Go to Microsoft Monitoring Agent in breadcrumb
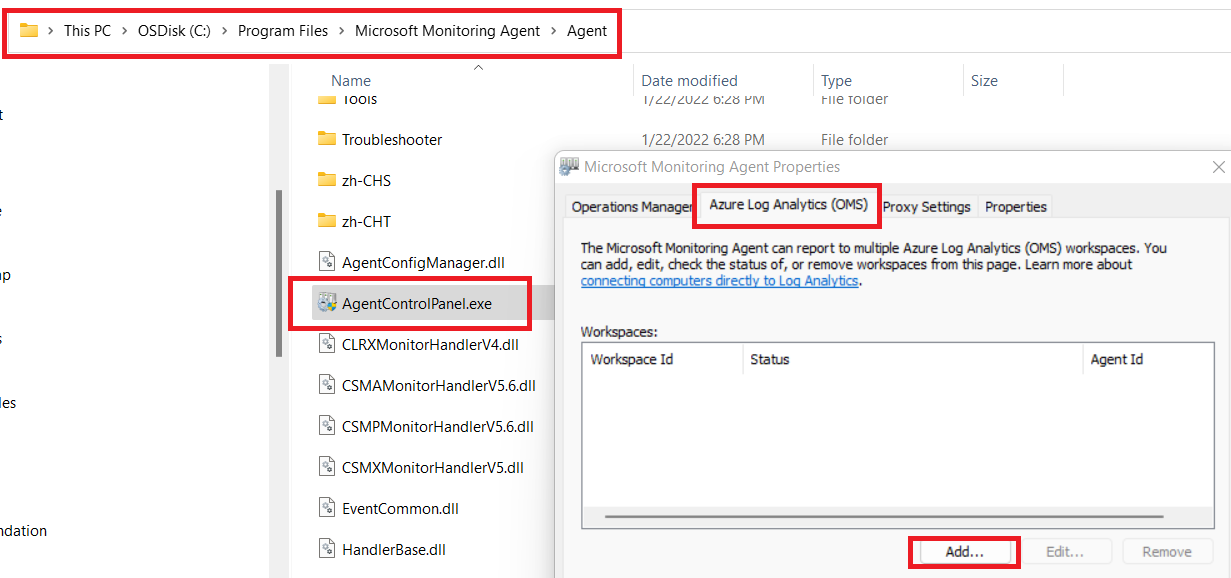Image resolution: width=1231 pixels, height=578 pixels. click(x=447, y=31)
